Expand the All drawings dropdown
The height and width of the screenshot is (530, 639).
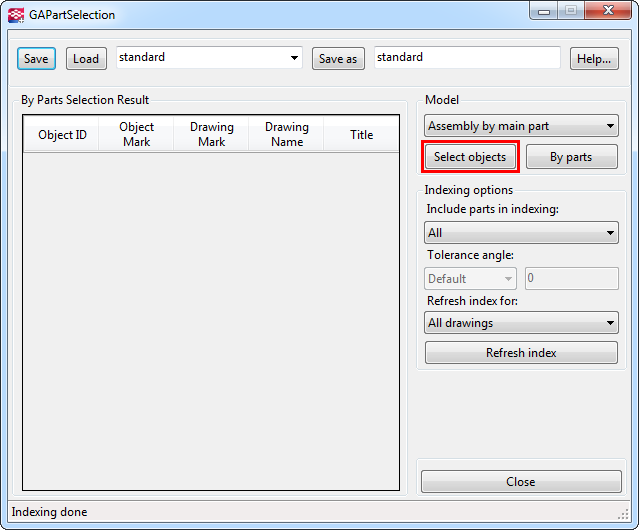(521, 323)
